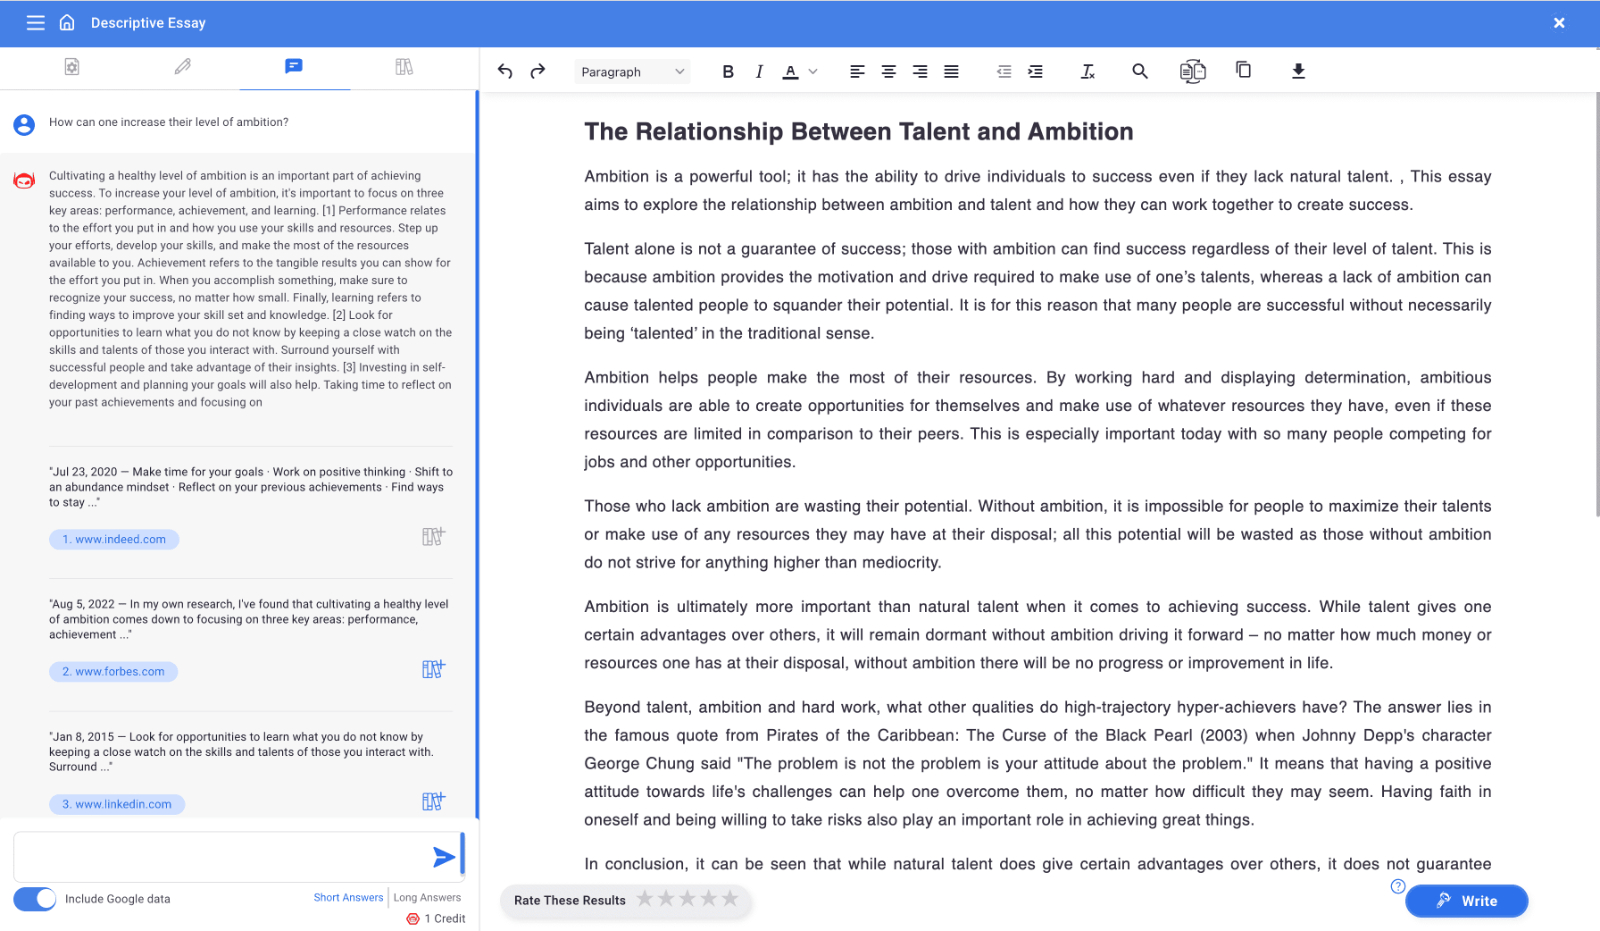The width and height of the screenshot is (1600, 931).
Task: Click the copy document icon
Action: point(1243,70)
